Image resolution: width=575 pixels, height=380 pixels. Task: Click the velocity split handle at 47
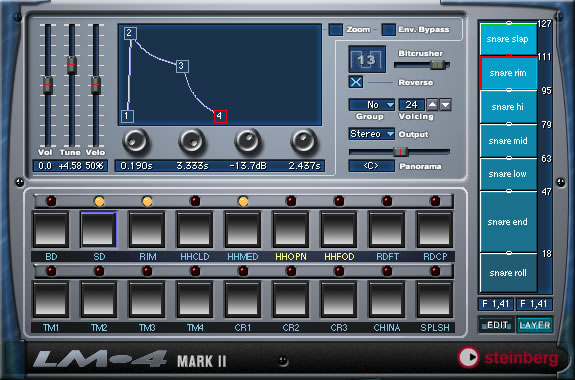click(x=509, y=191)
